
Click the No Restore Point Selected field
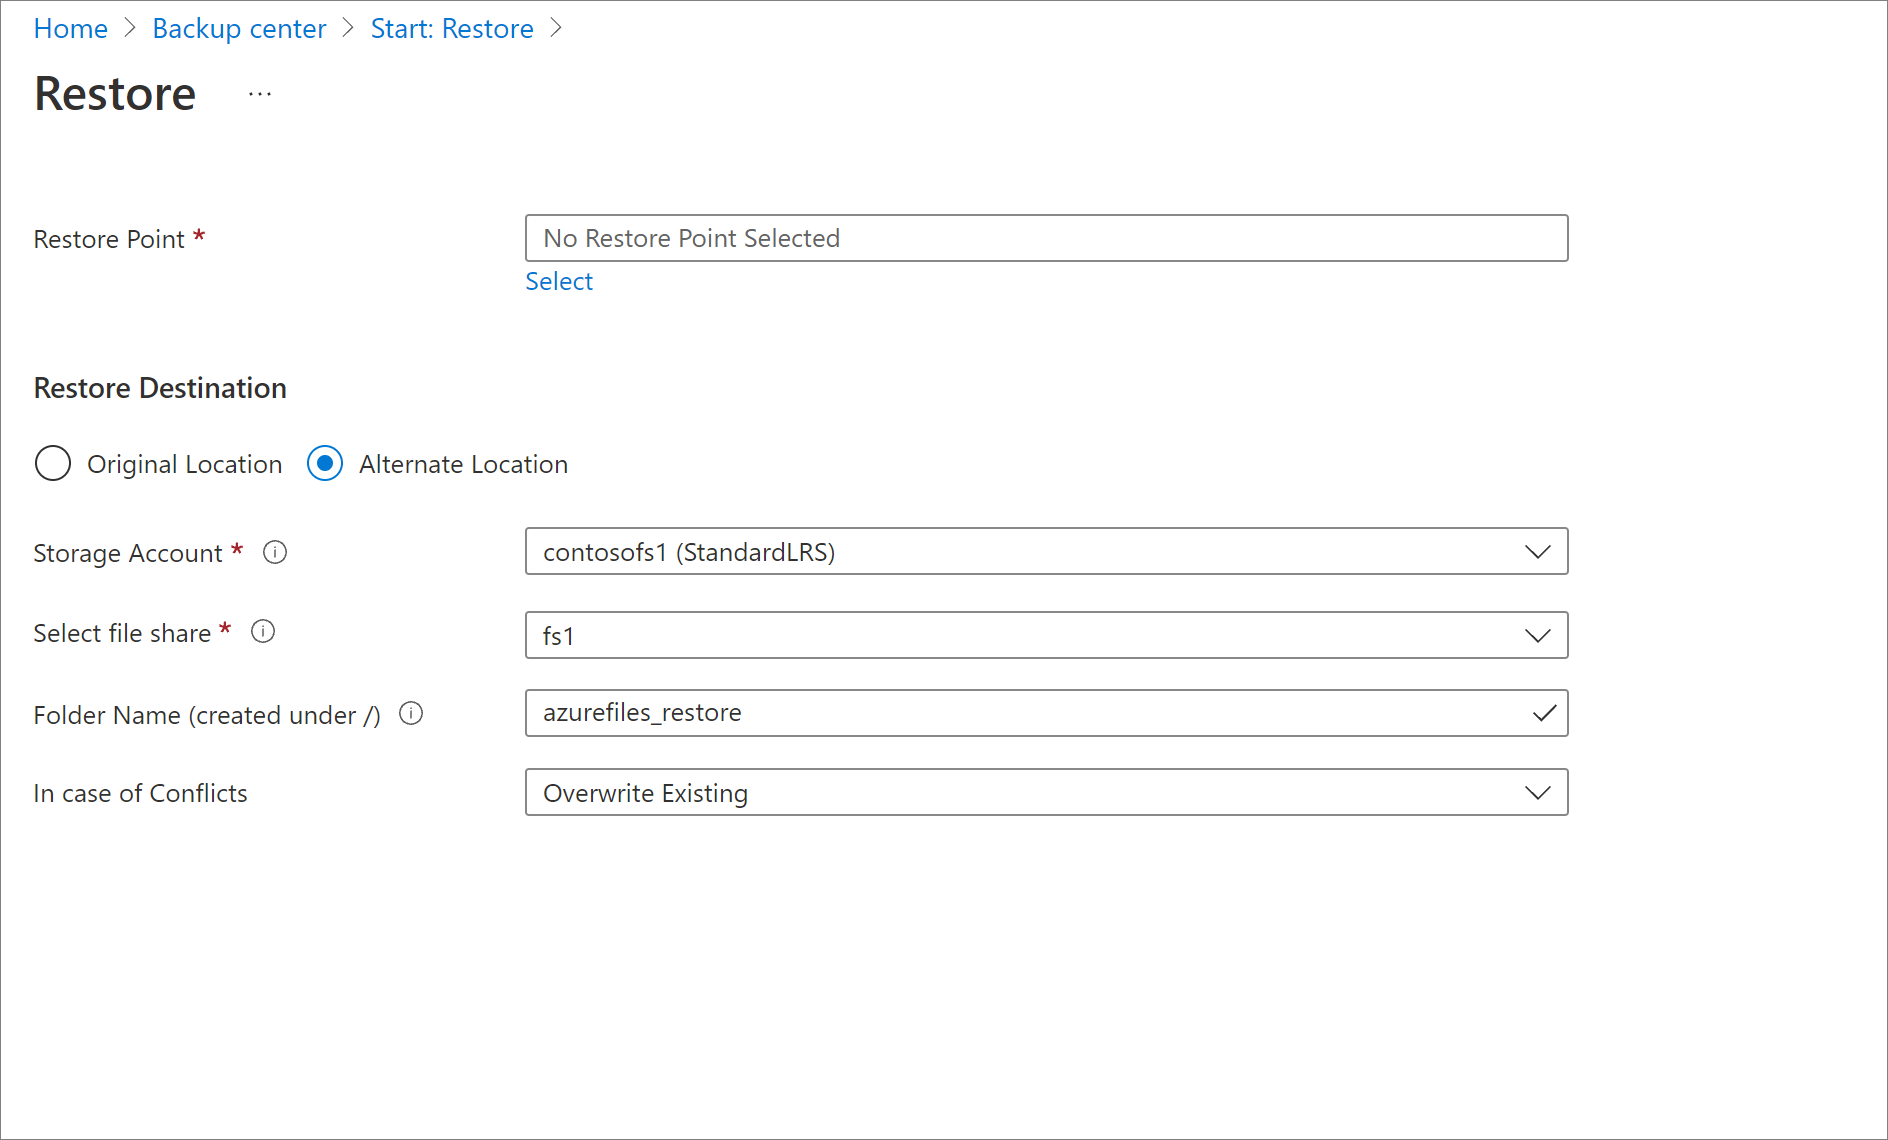pyautogui.click(x=1045, y=239)
